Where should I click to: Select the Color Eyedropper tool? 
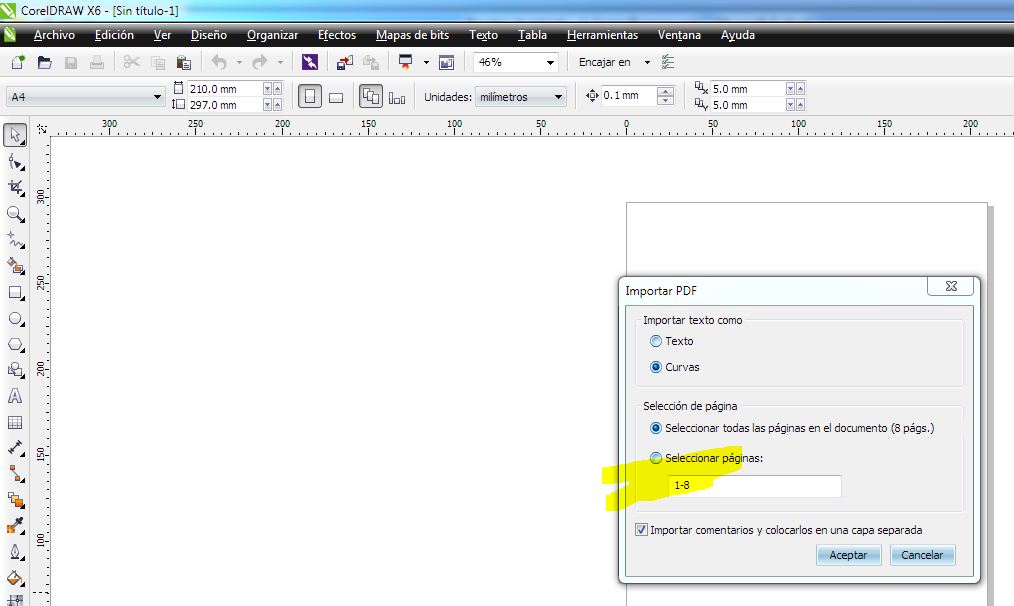[16, 526]
